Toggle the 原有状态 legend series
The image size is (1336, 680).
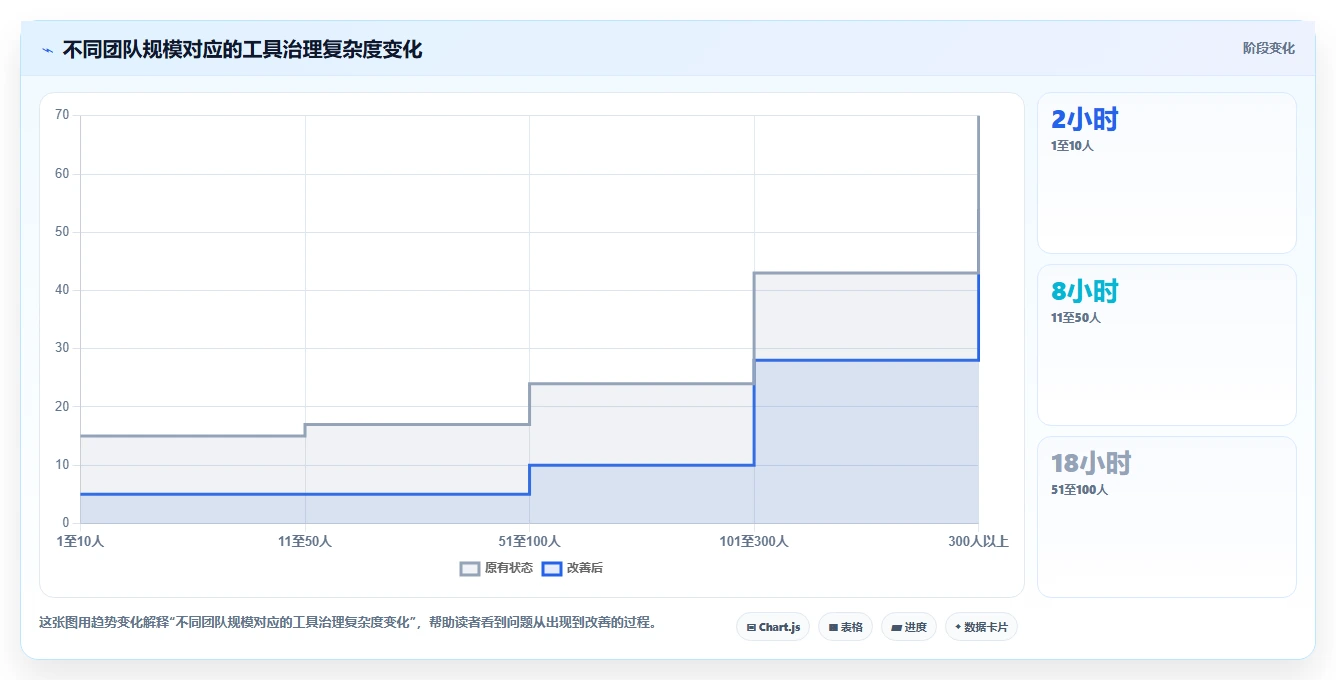tap(496, 568)
